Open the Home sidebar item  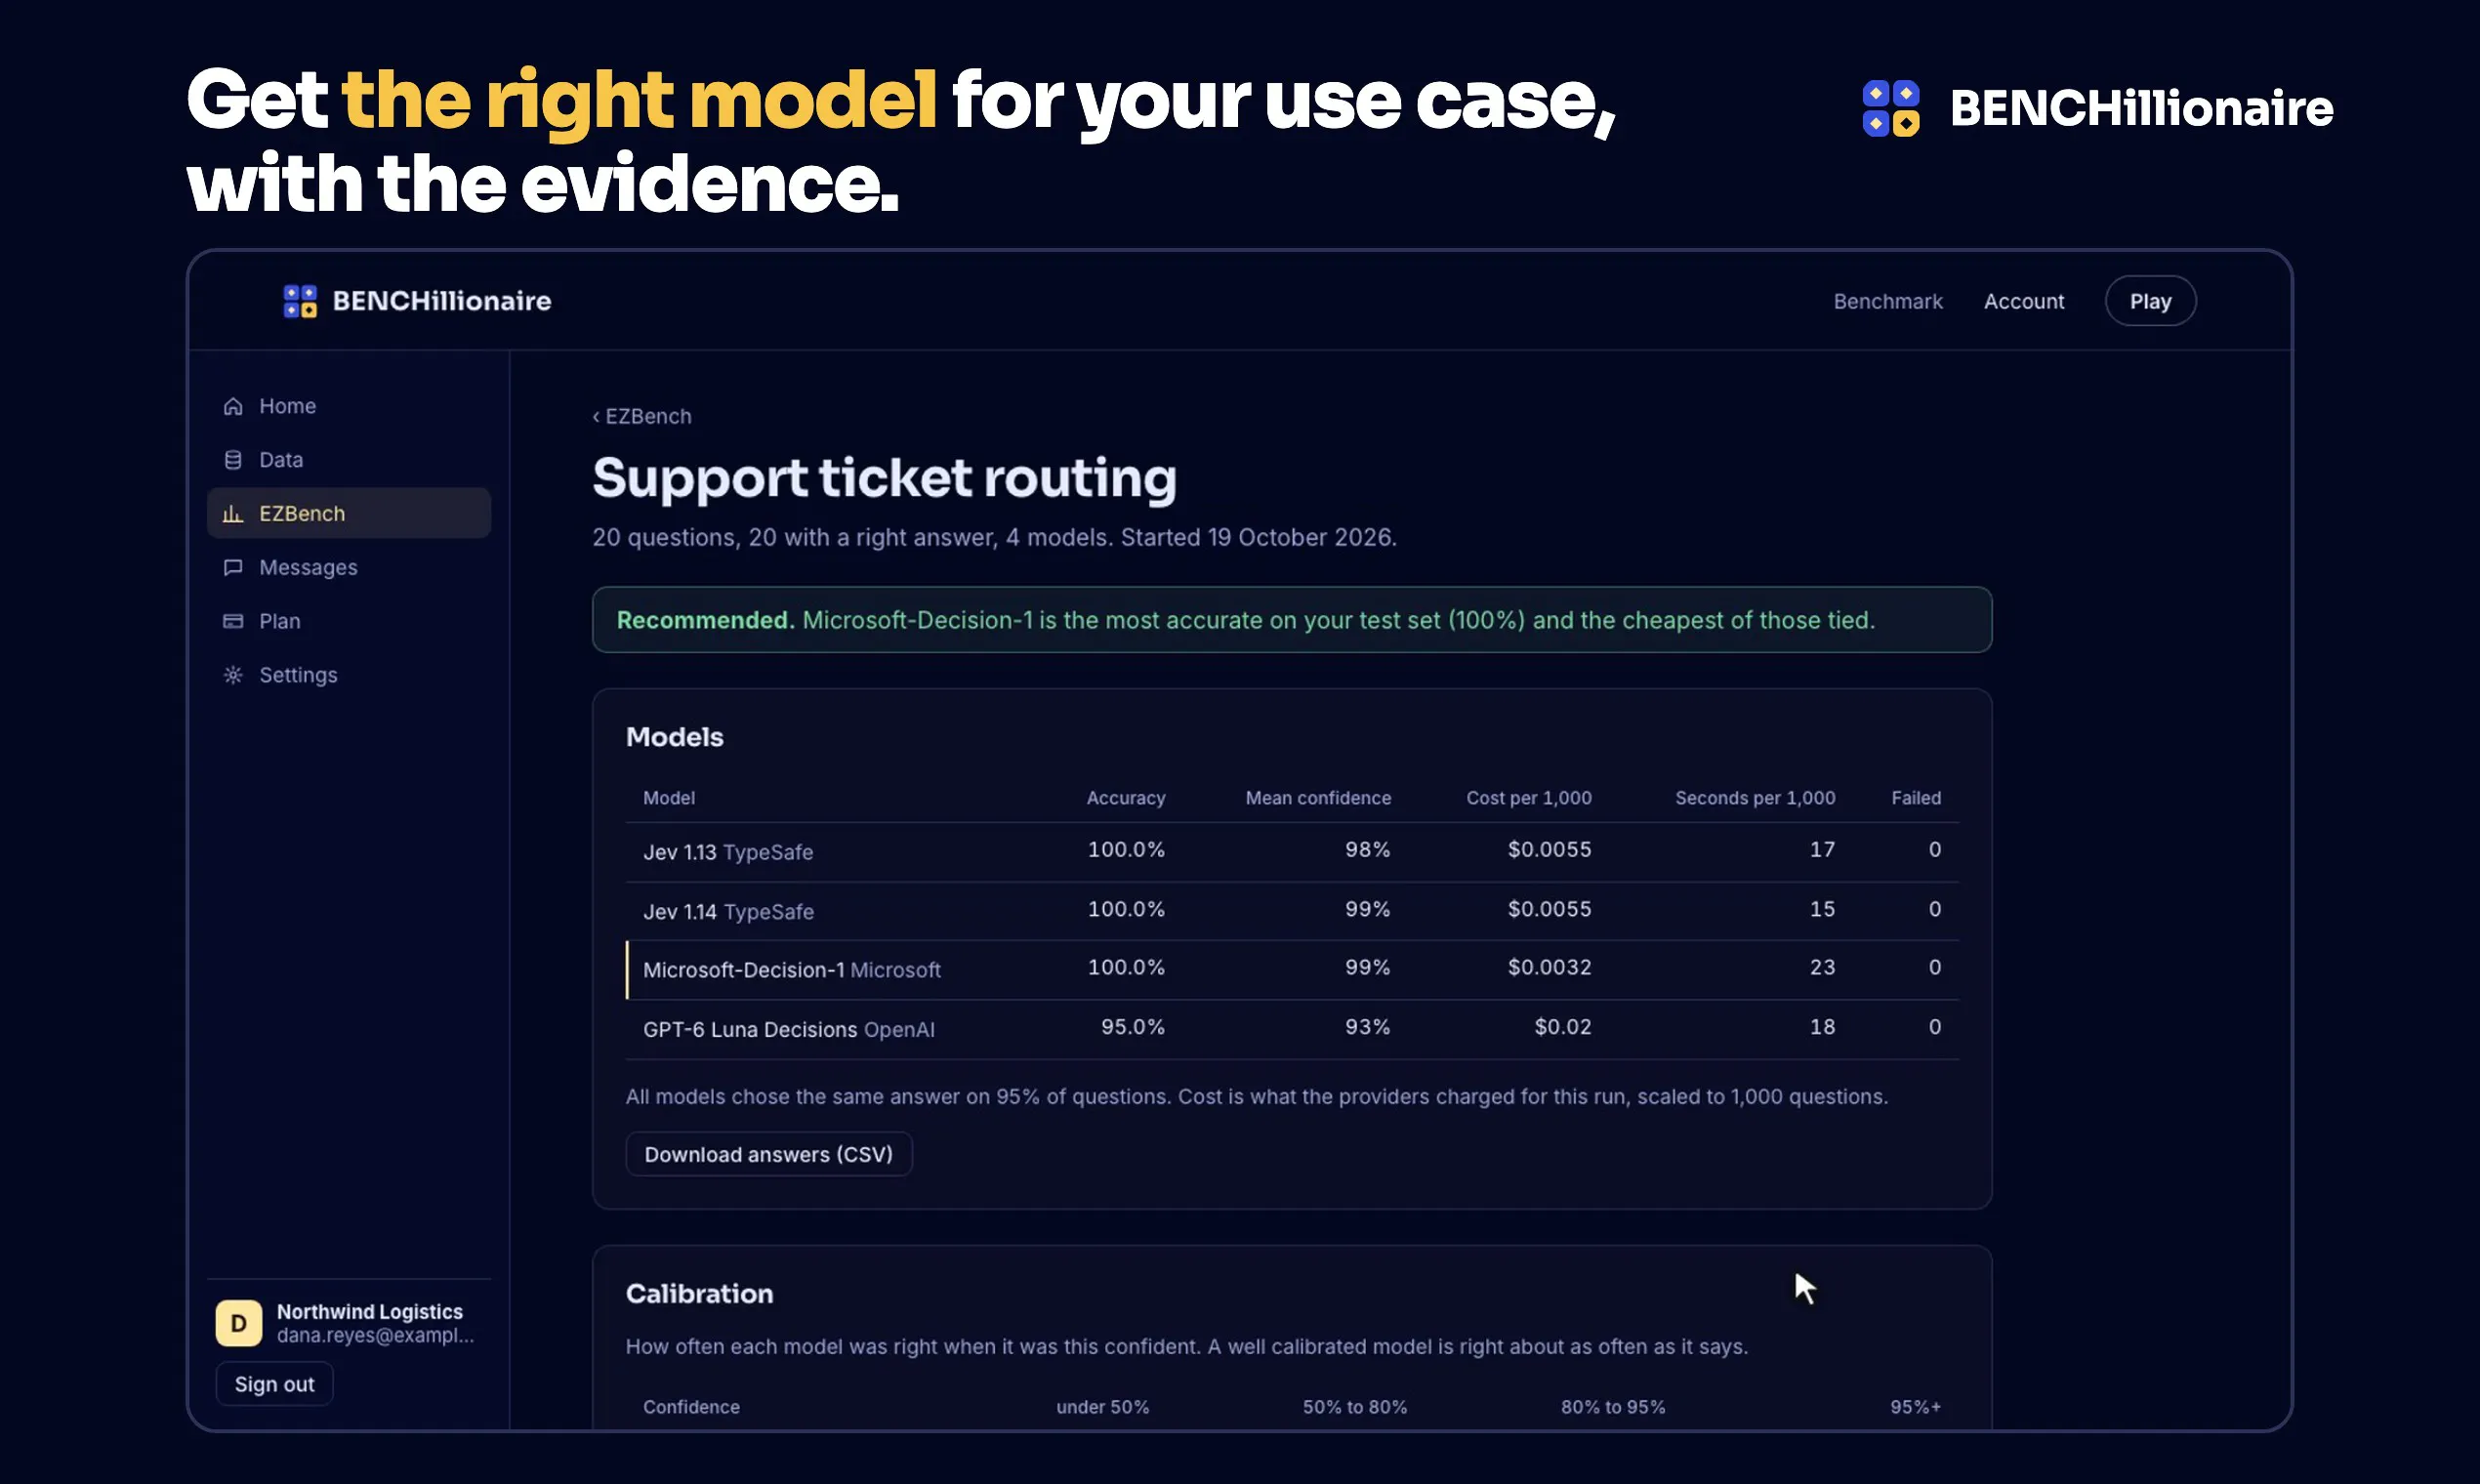(x=349, y=406)
